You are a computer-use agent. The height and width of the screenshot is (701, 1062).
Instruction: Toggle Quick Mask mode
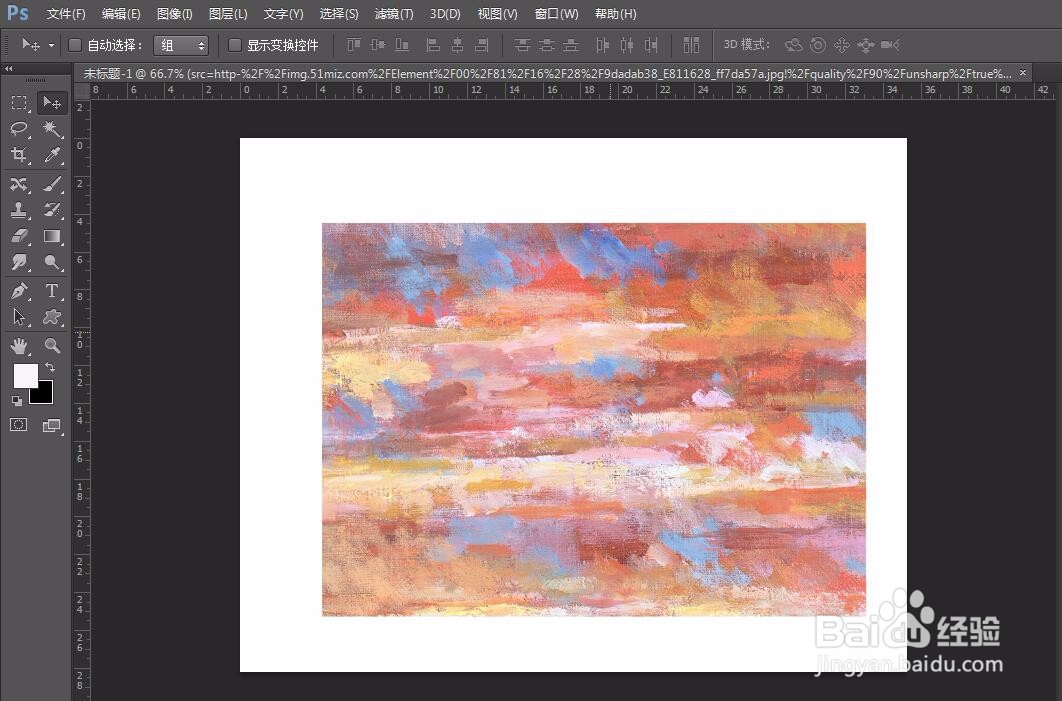19,425
